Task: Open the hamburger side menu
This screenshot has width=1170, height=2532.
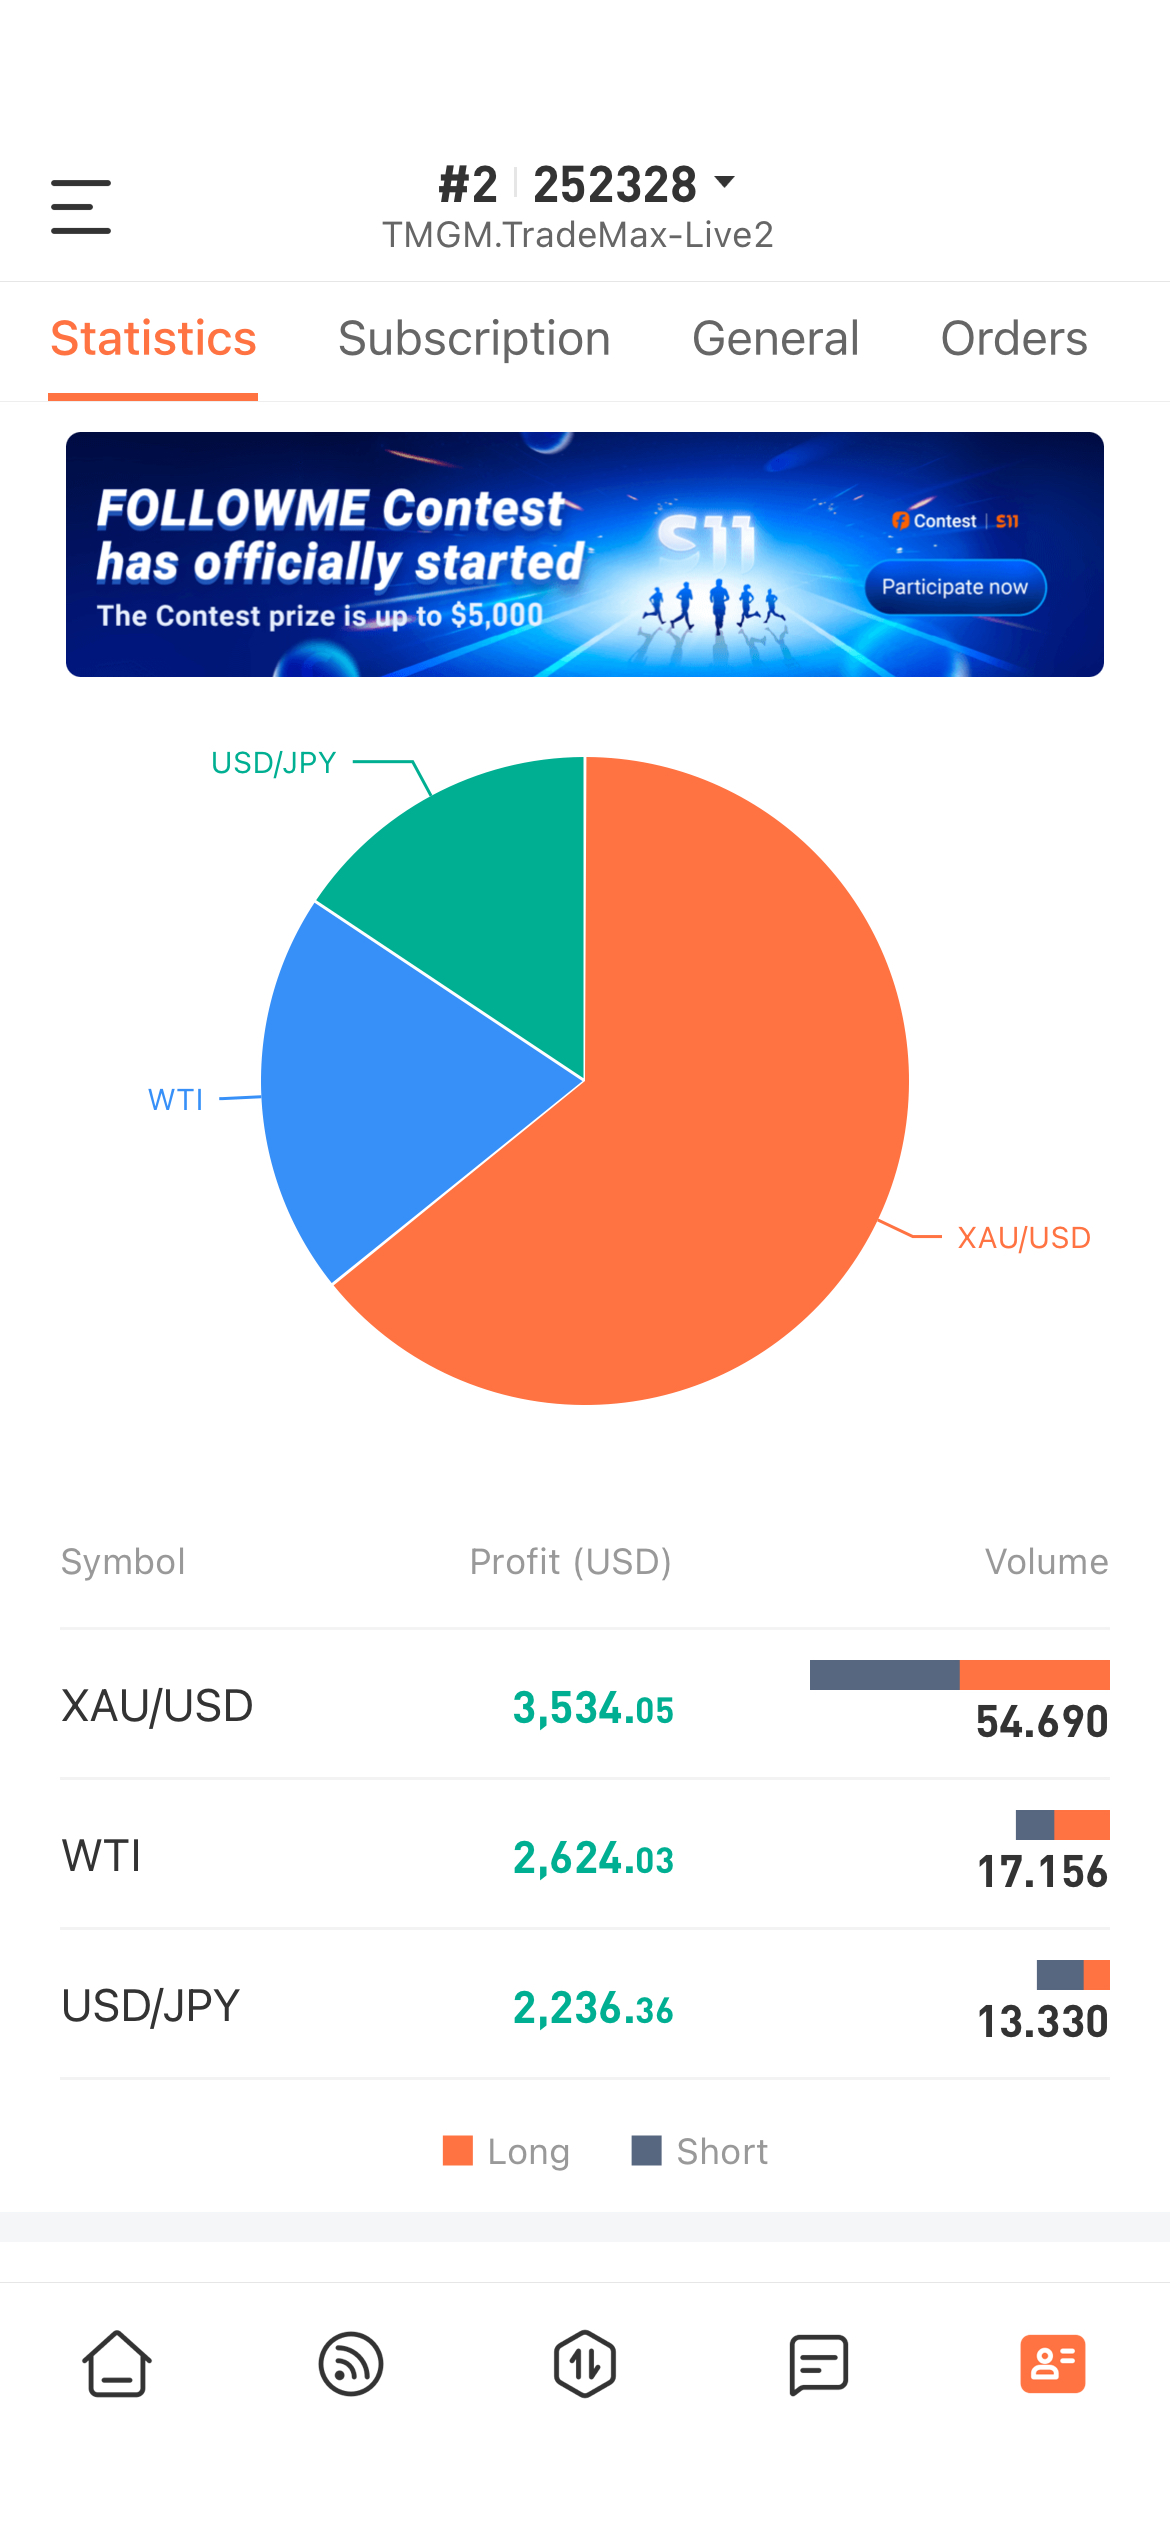Action: point(81,207)
